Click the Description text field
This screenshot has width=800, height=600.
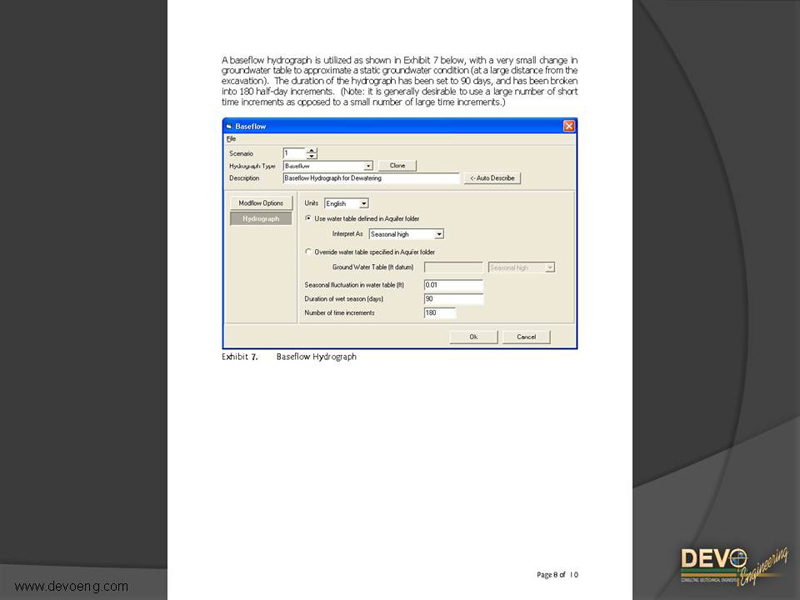(370, 178)
